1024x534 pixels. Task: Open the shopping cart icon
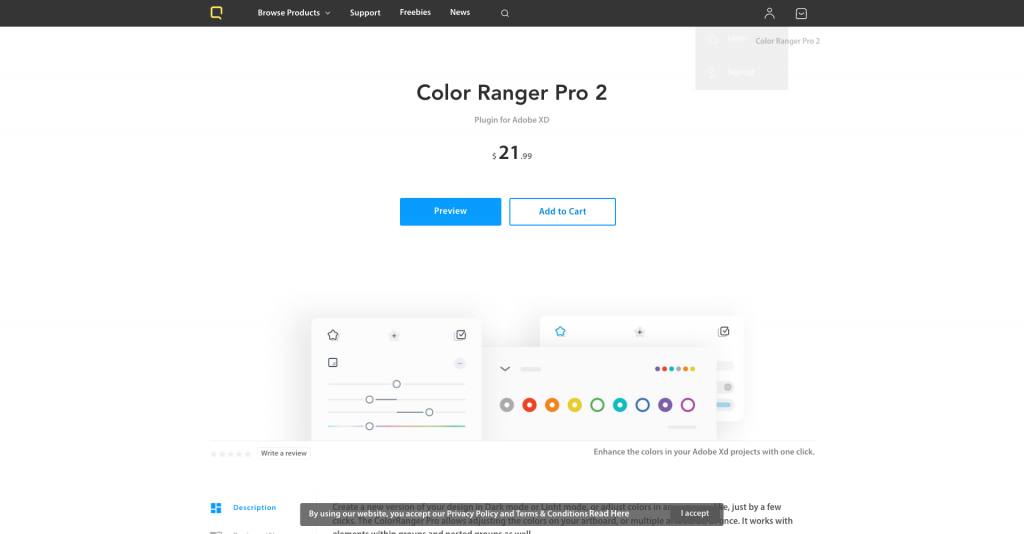point(801,13)
